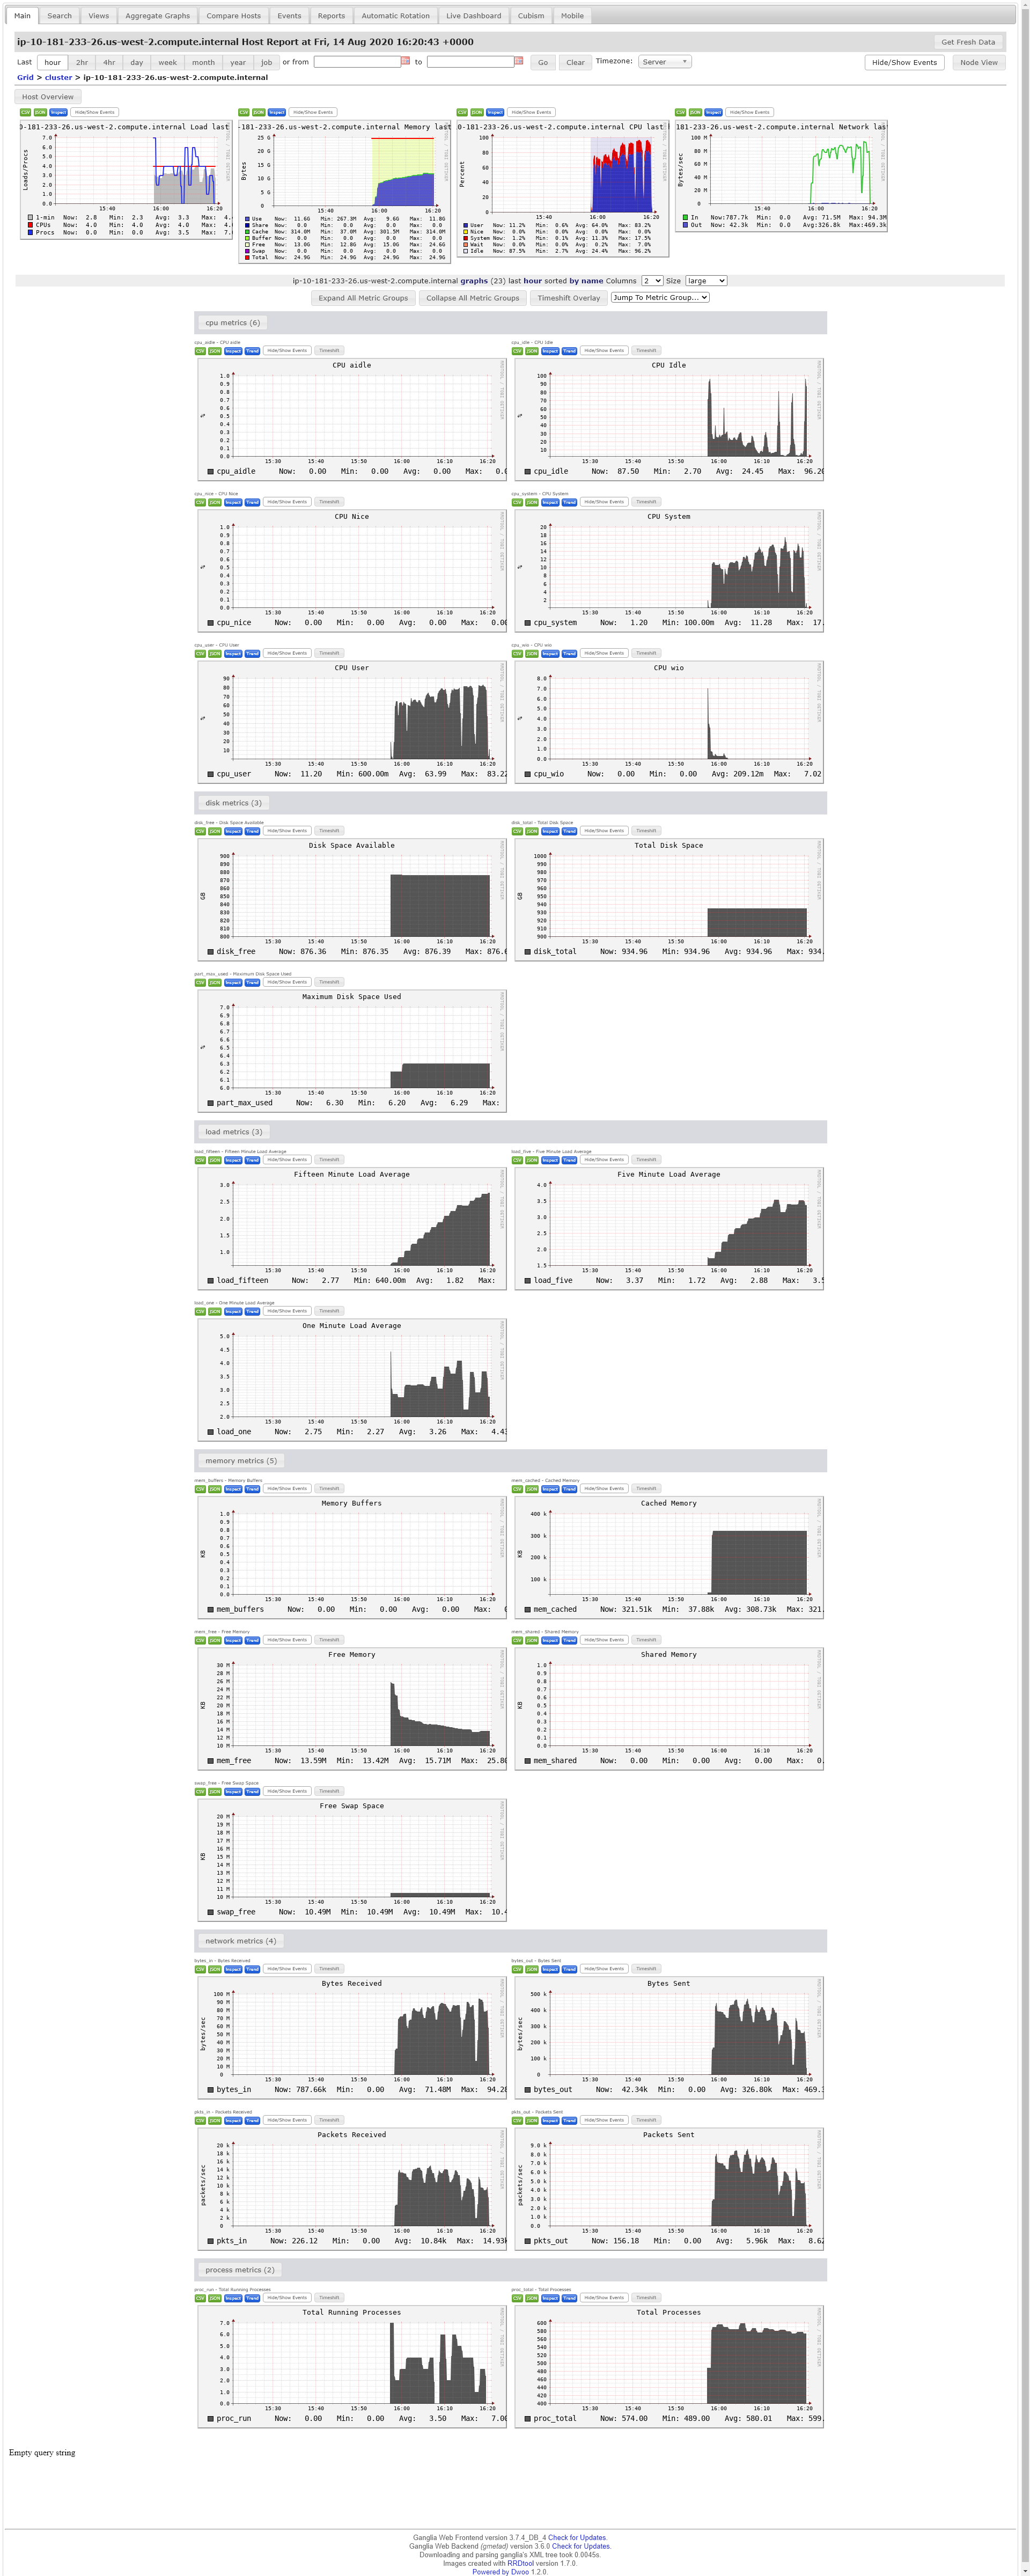1030x2576 pixels.
Task: Inspect the mem_free graph
Action: 233,1640
